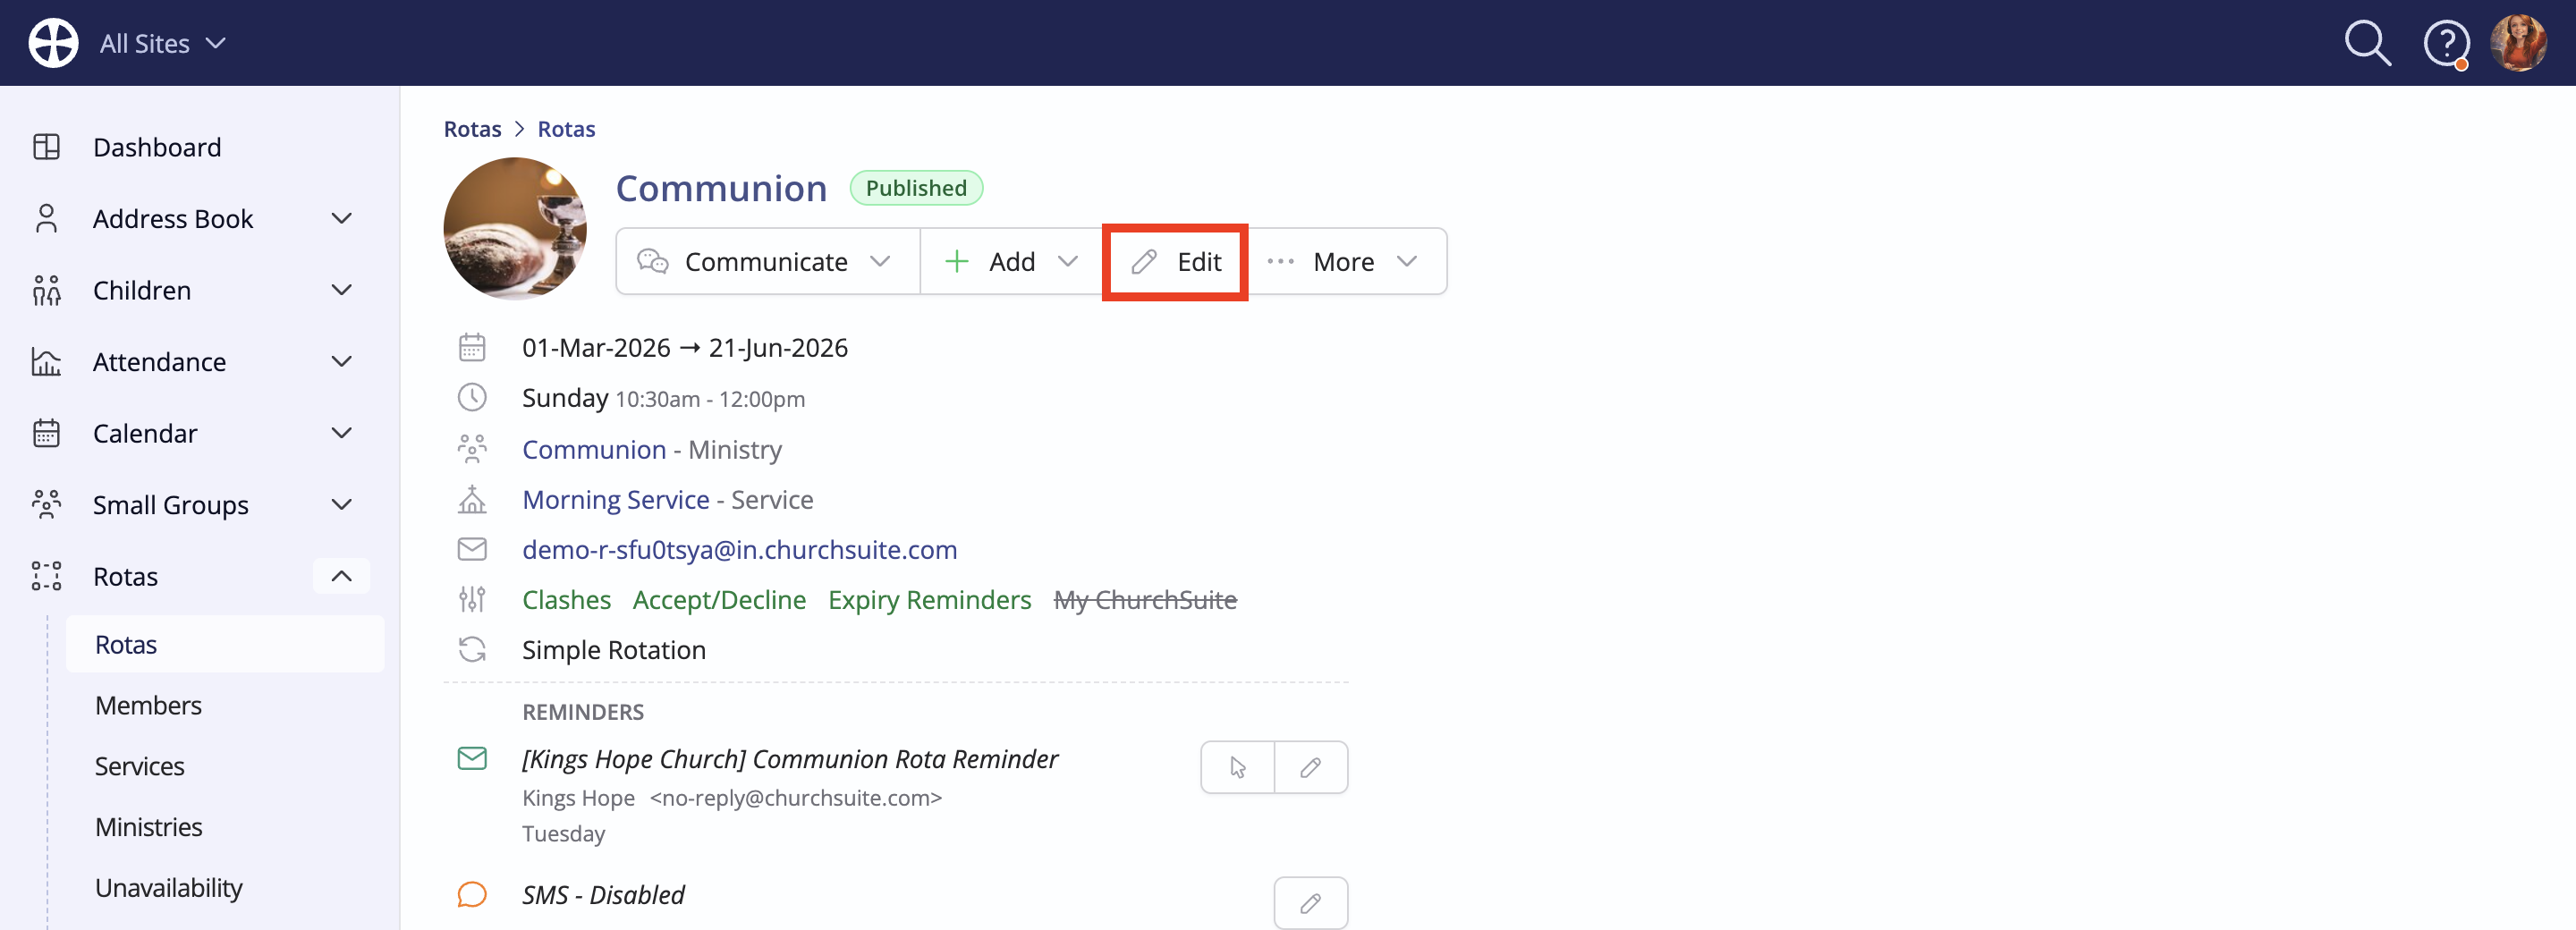This screenshot has height=930, width=2576.
Task: Click the ChurchSuite logo icon
Action: pos(53,43)
